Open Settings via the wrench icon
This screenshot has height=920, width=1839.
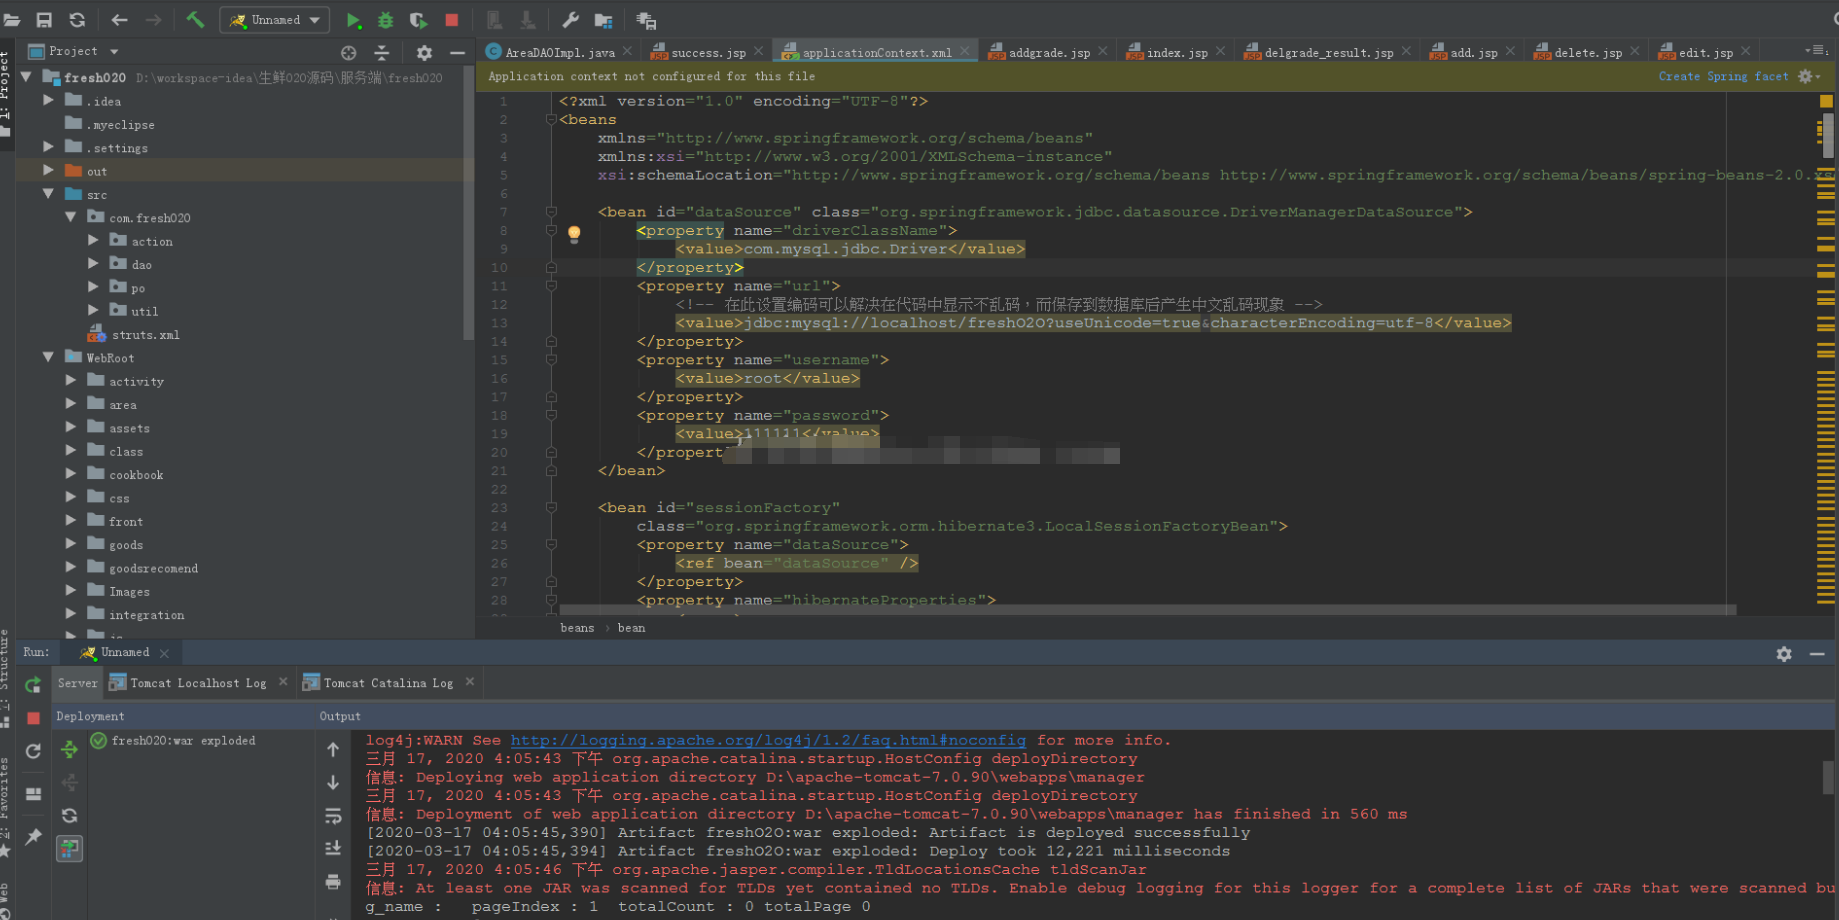(570, 20)
